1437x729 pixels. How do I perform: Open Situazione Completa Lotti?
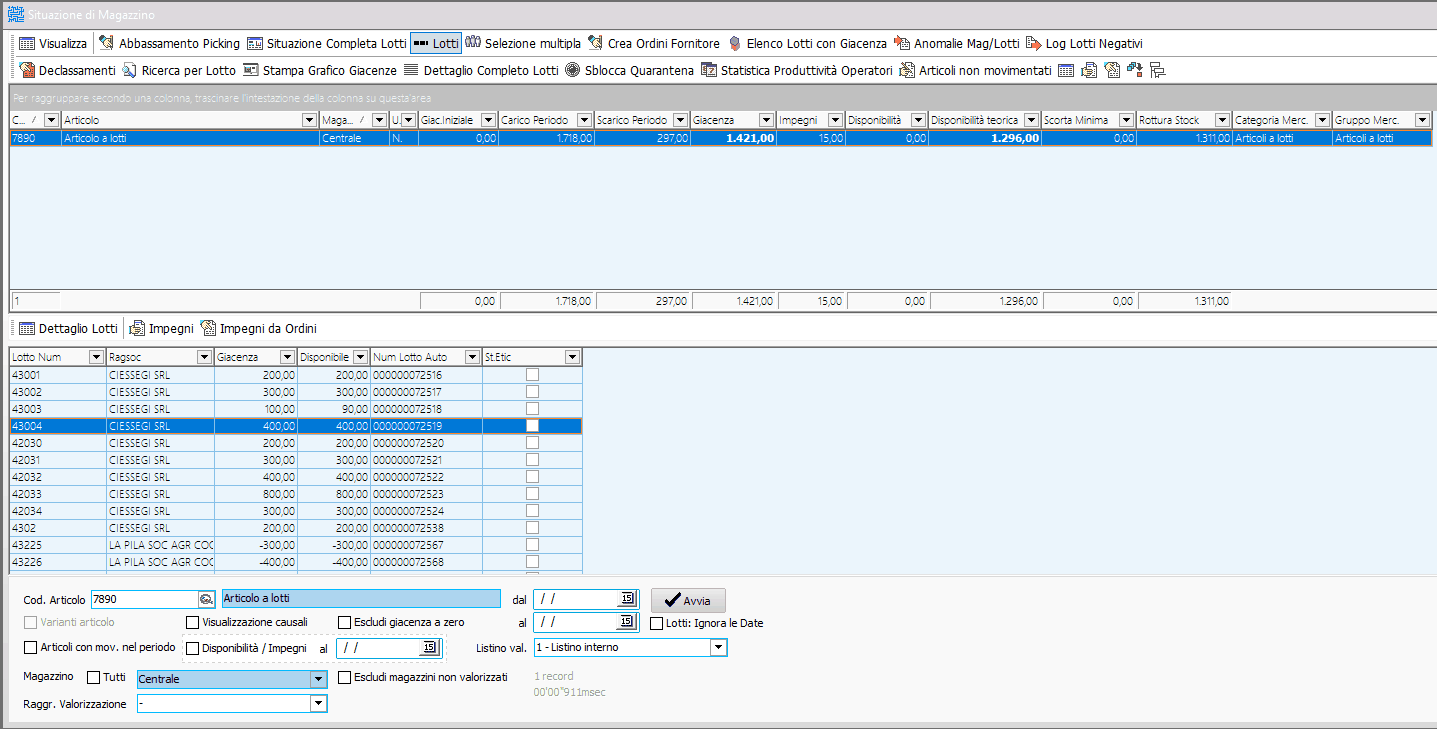326,44
